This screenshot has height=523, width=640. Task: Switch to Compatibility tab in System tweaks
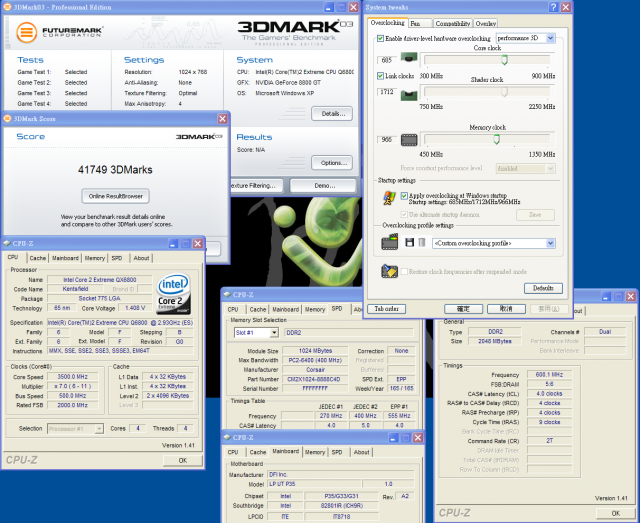(452, 24)
